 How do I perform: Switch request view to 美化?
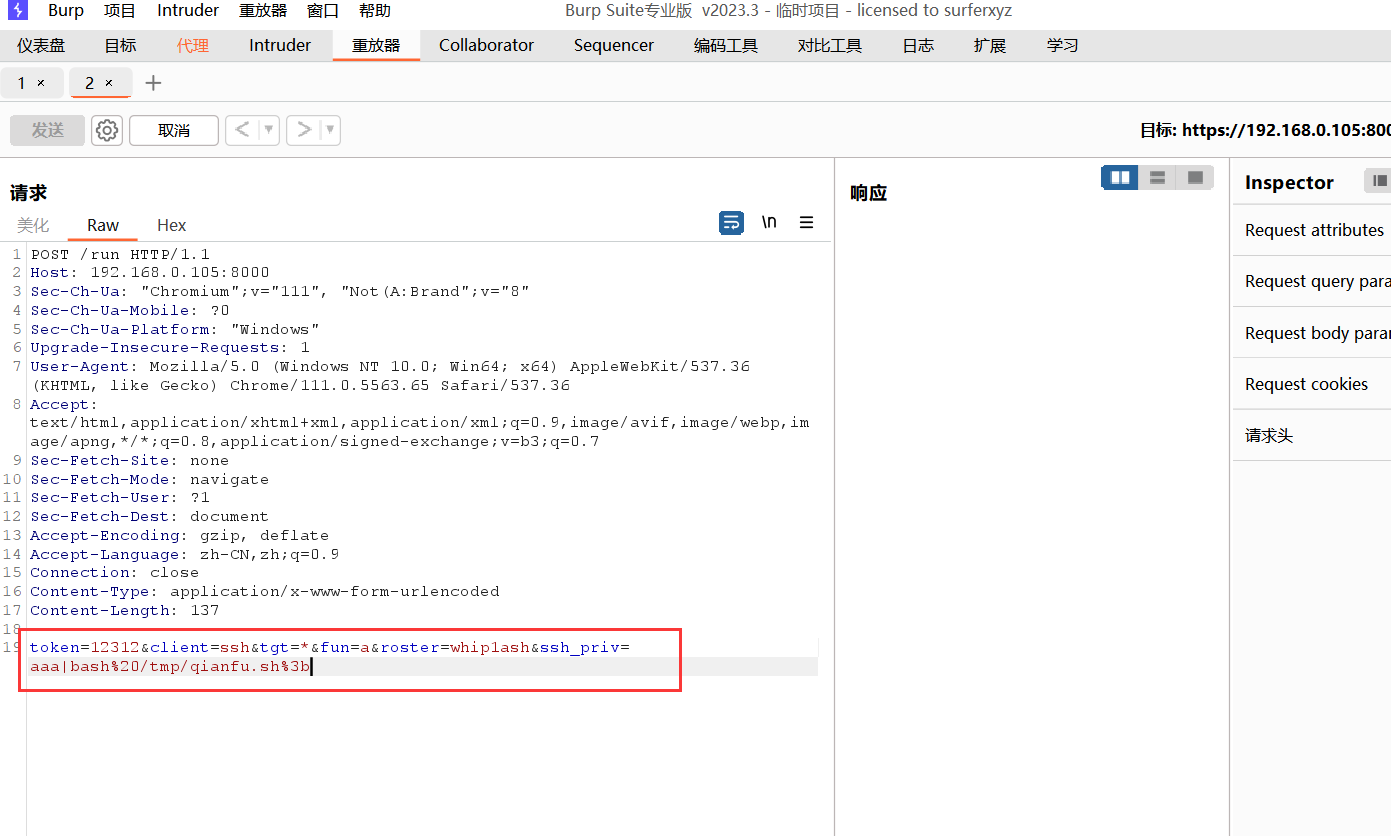[33, 225]
